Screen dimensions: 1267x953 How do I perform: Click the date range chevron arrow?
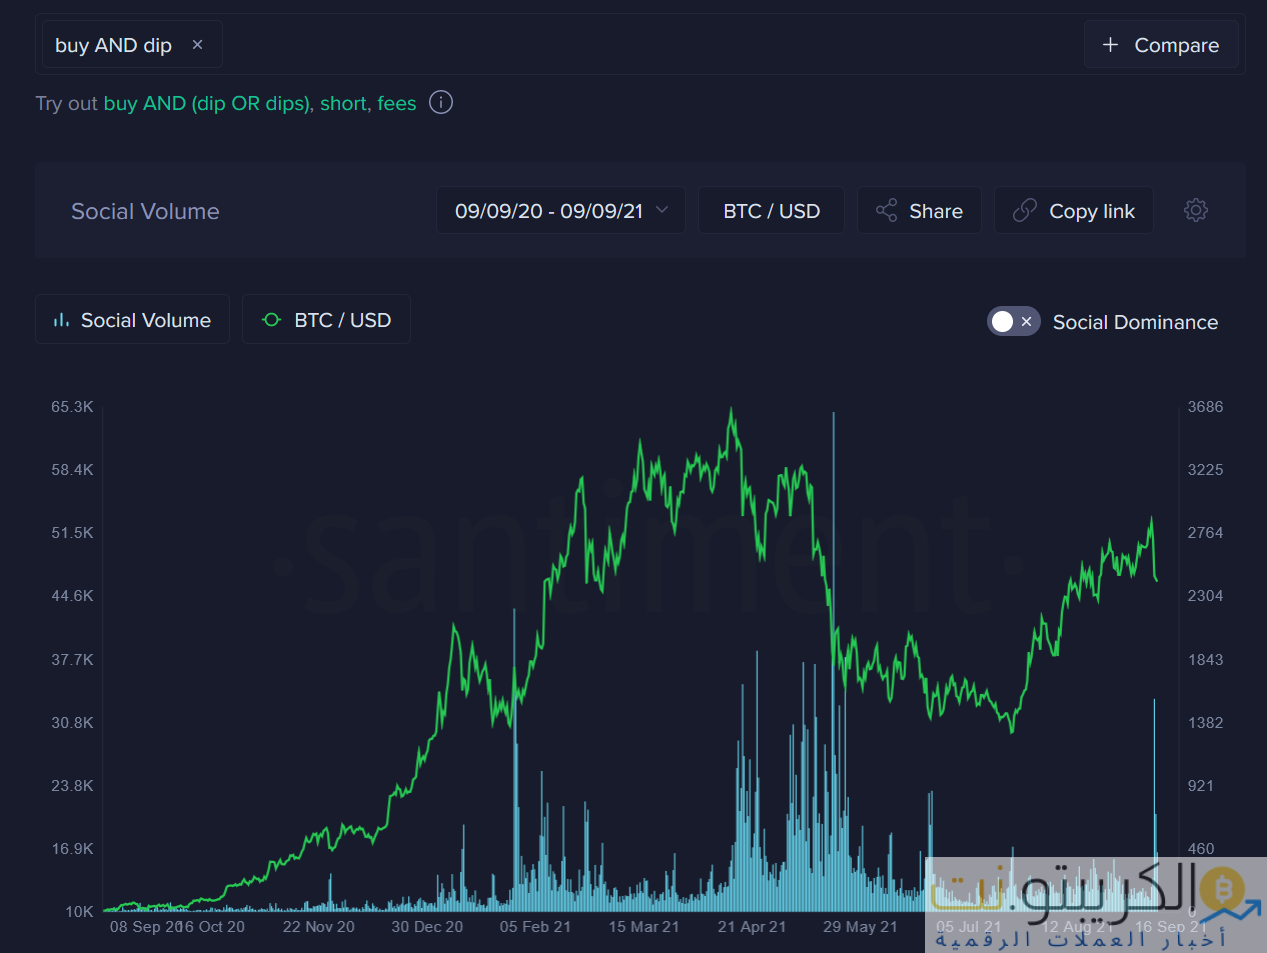662,210
